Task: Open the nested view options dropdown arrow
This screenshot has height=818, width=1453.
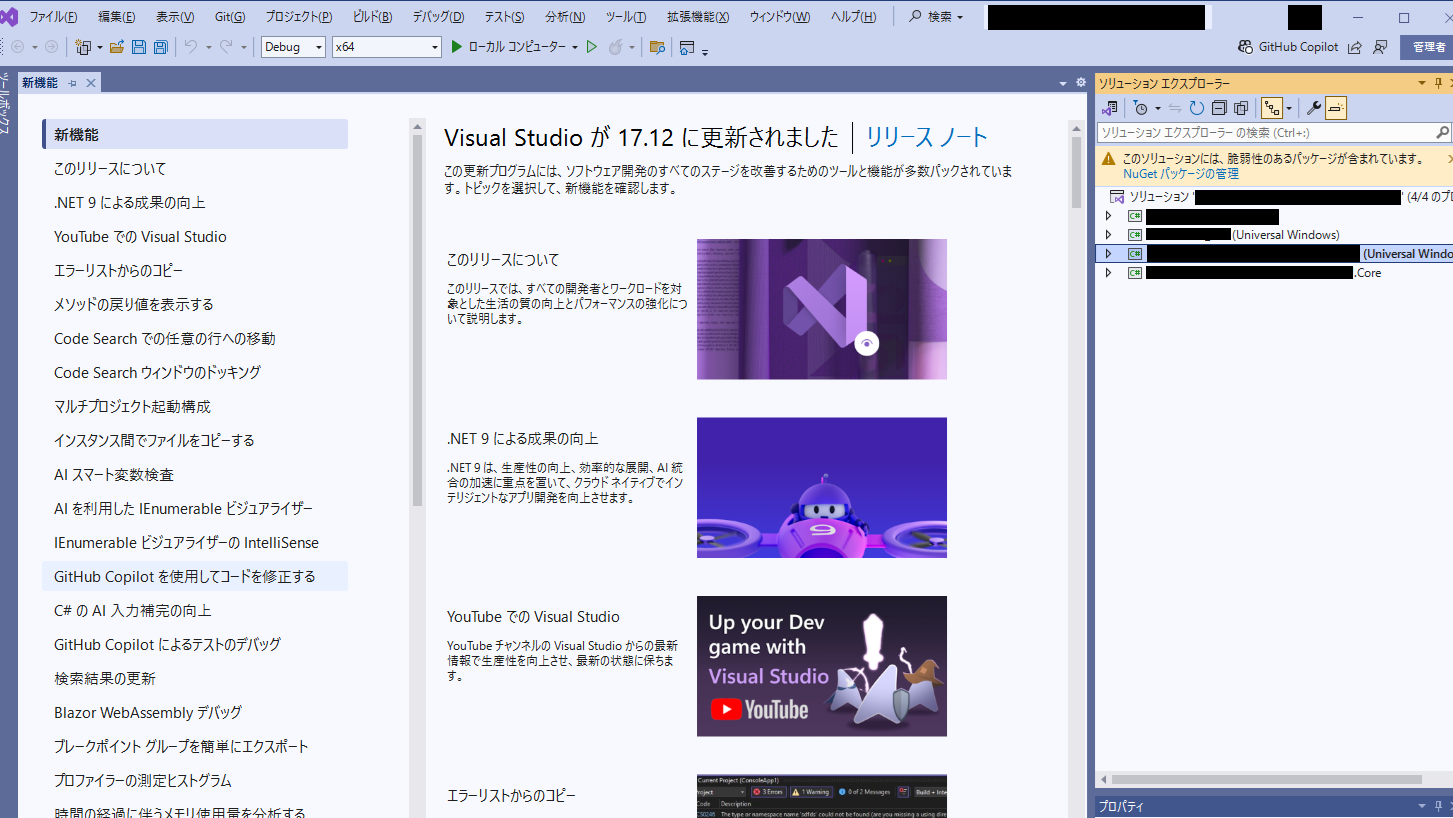Action: point(1289,108)
